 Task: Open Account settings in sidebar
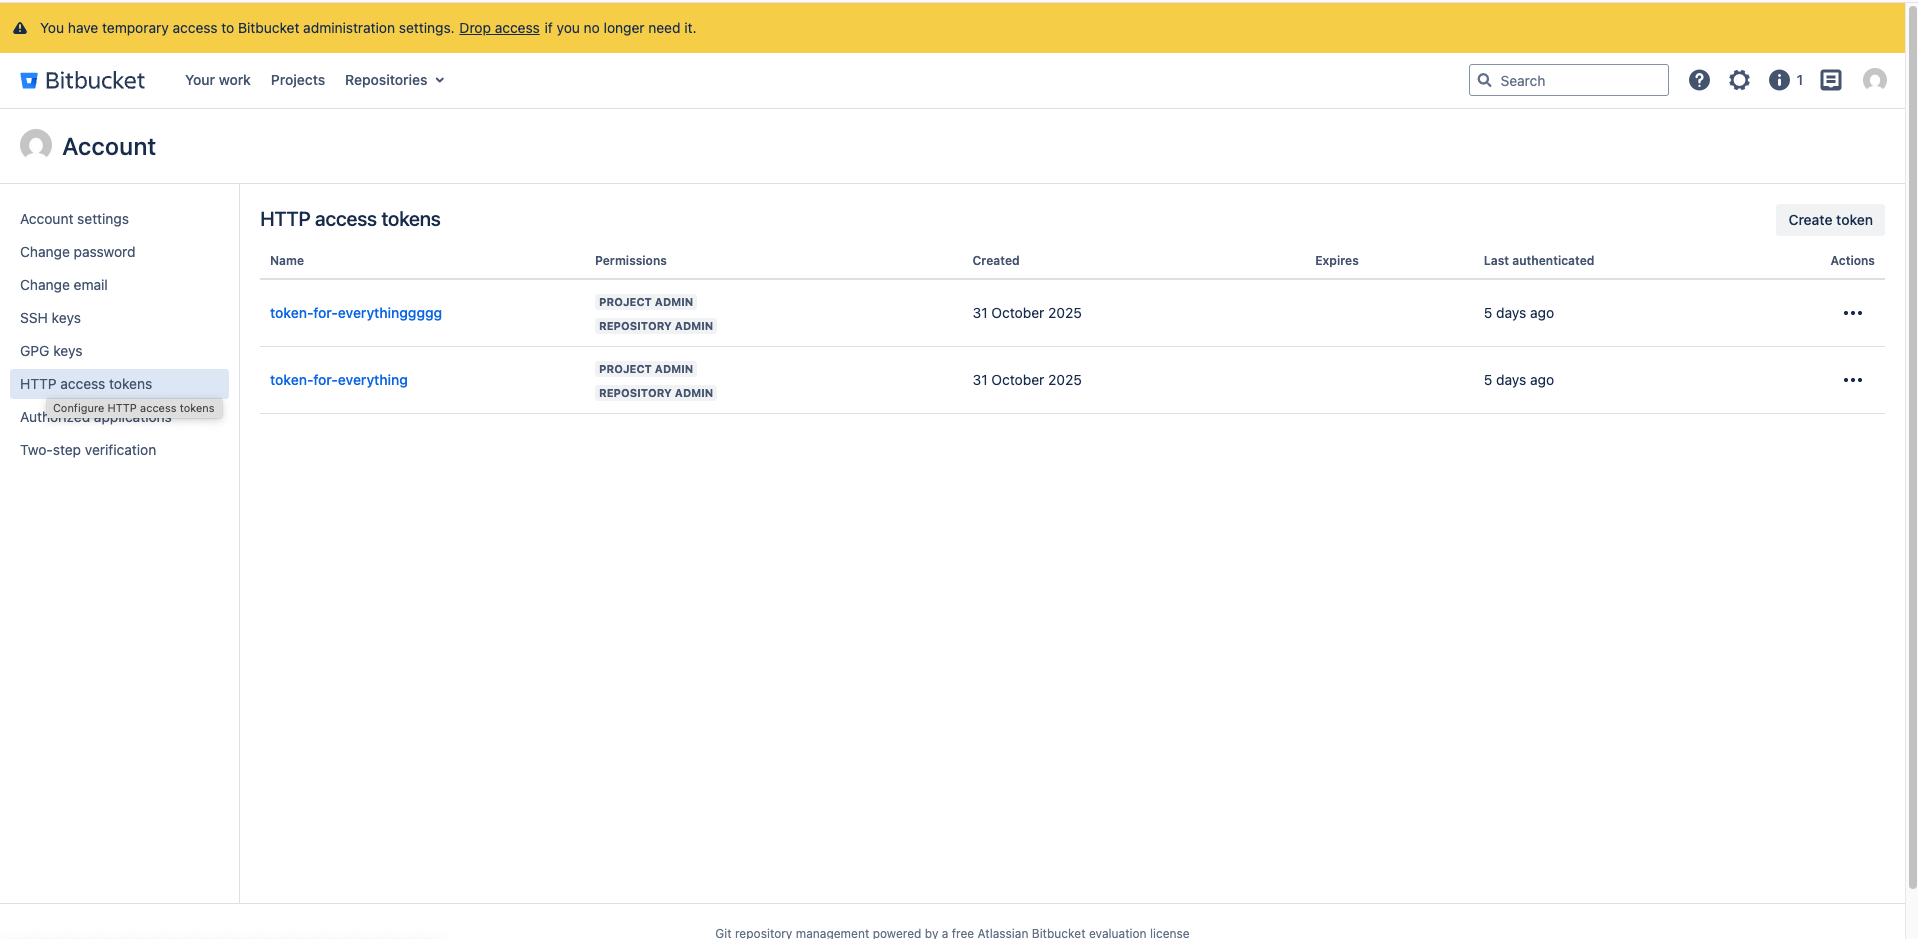pos(74,219)
